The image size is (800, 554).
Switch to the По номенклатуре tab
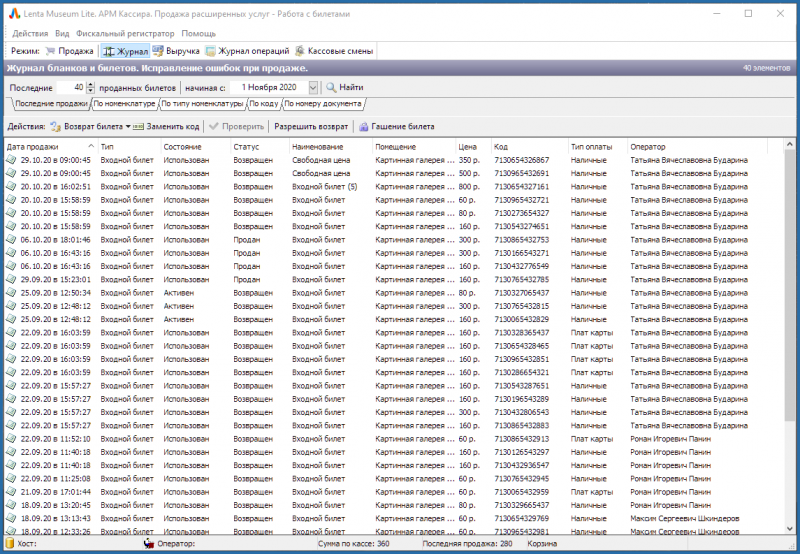(125, 103)
